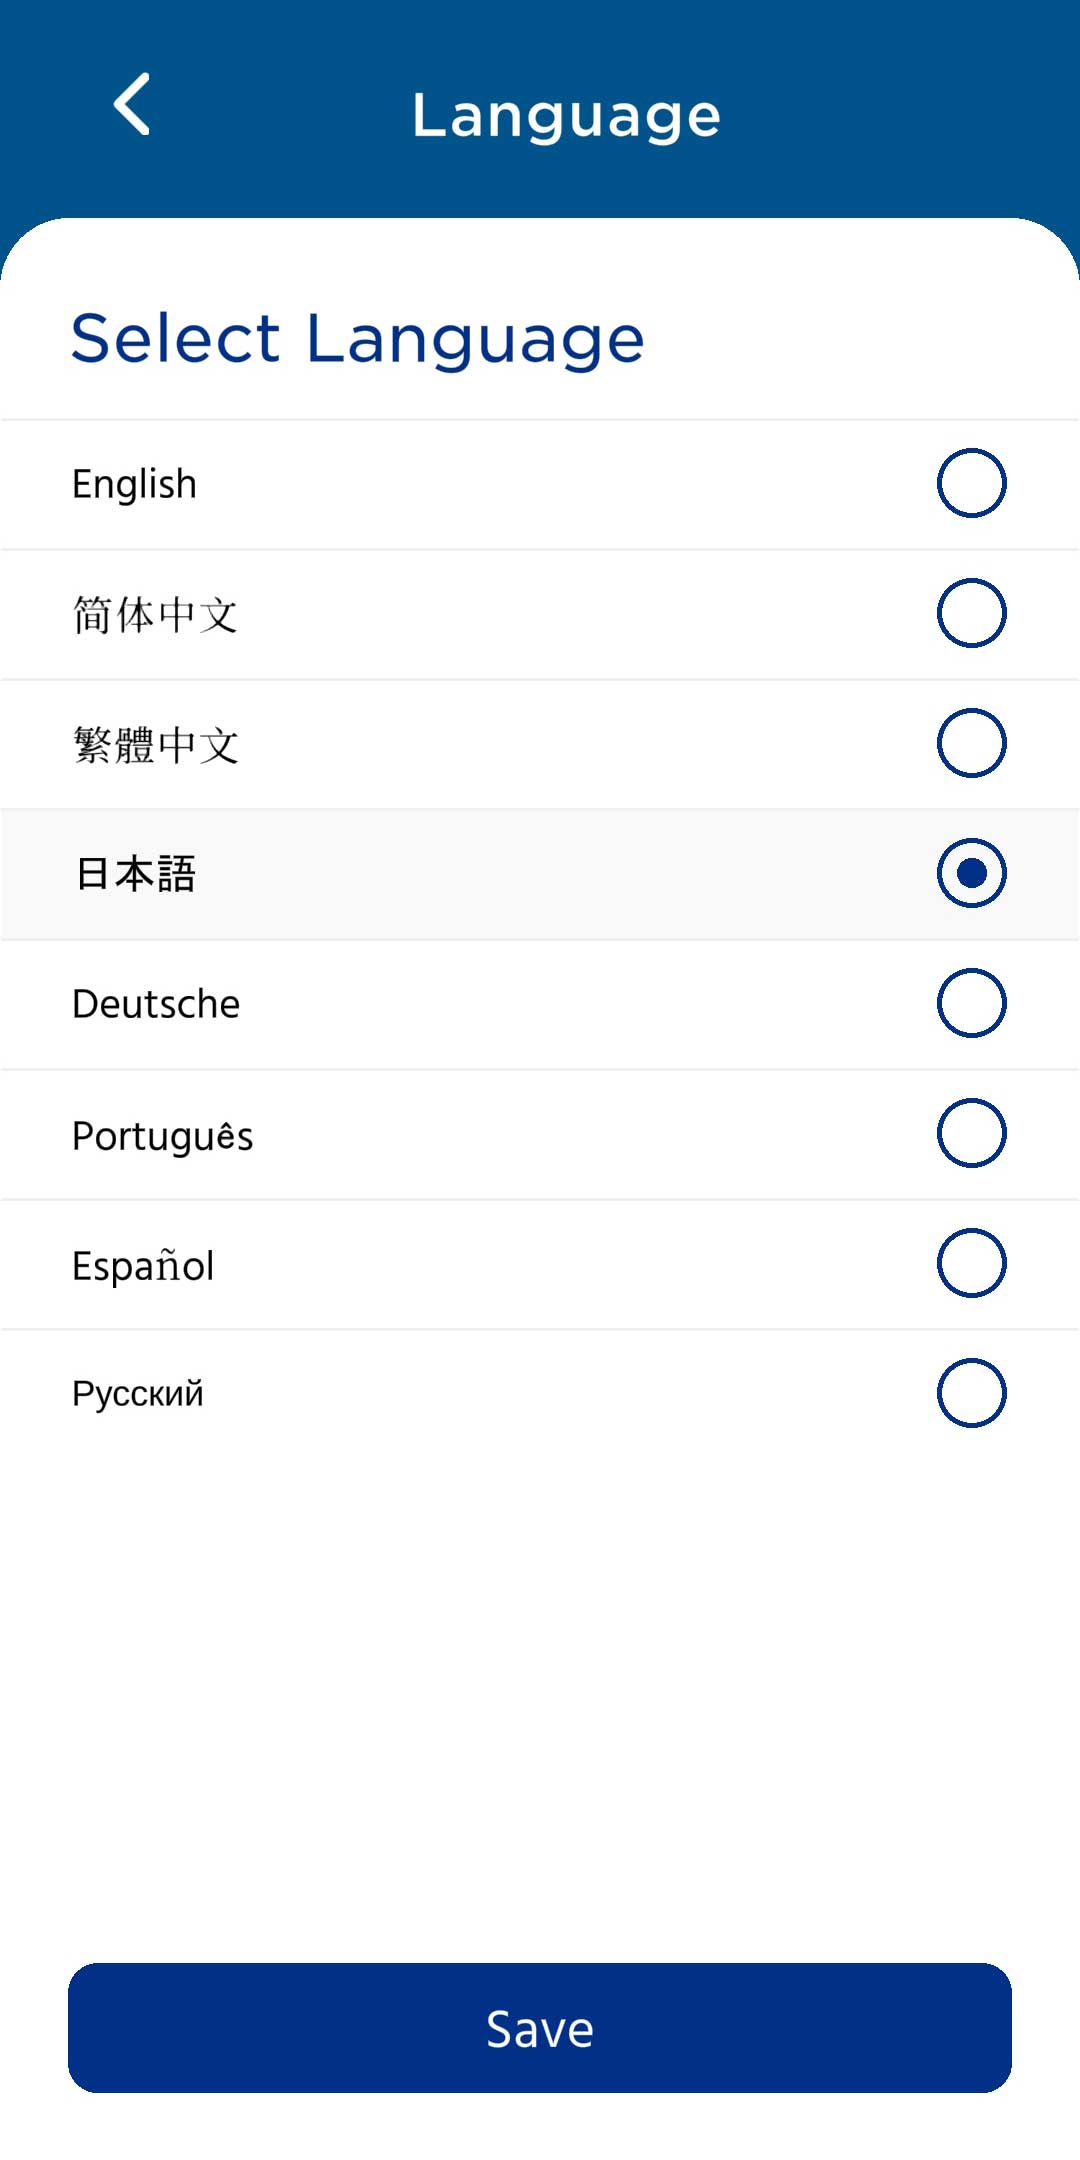
Task: Select the English radio button
Action: point(971,483)
